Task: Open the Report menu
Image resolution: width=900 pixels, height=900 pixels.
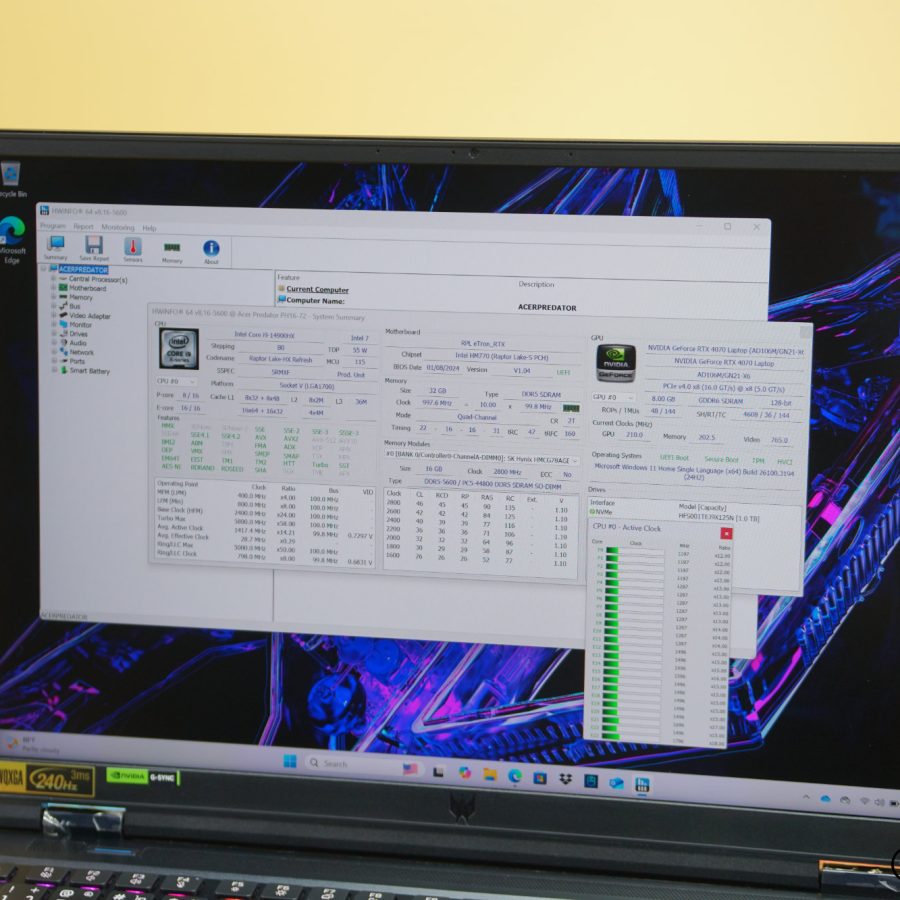Action: [83, 227]
